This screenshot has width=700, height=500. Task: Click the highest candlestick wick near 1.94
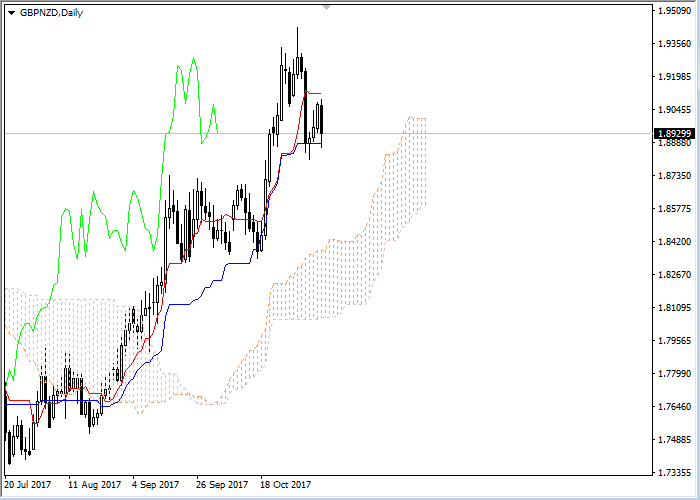click(297, 40)
